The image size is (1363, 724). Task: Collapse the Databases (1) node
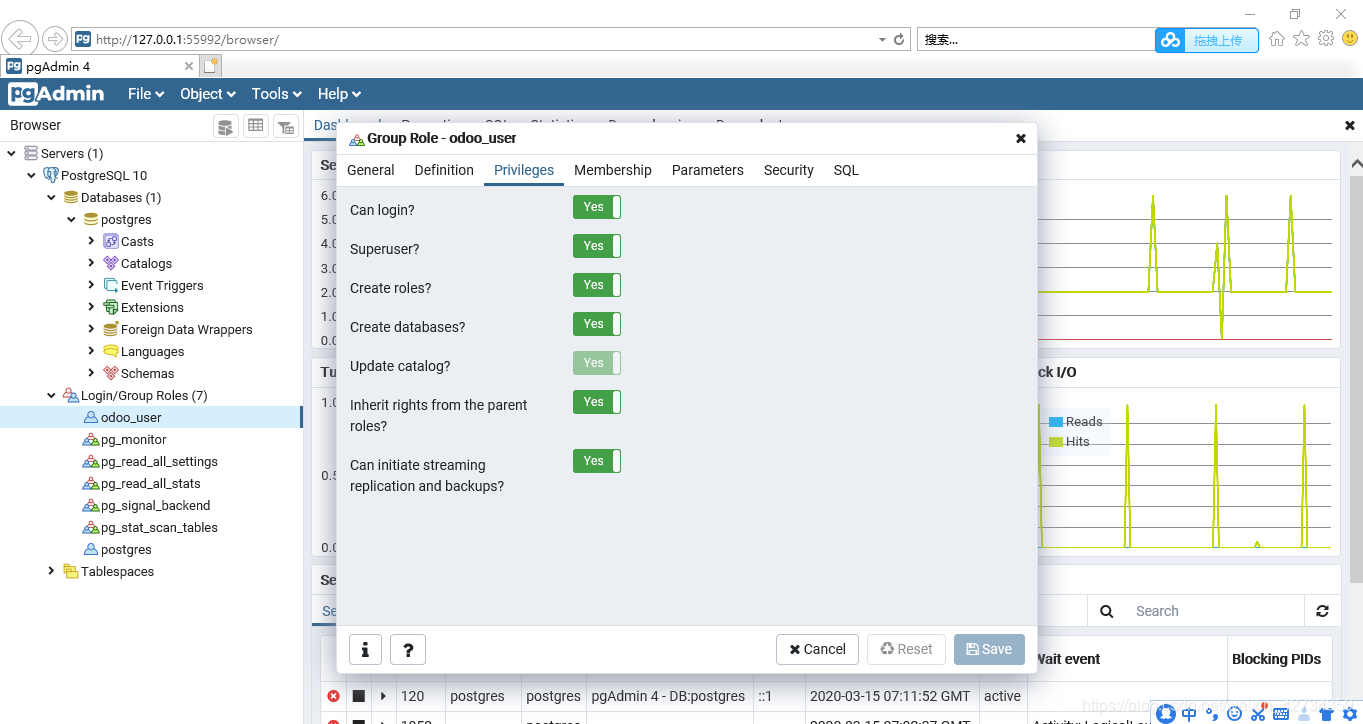click(52, 197)
